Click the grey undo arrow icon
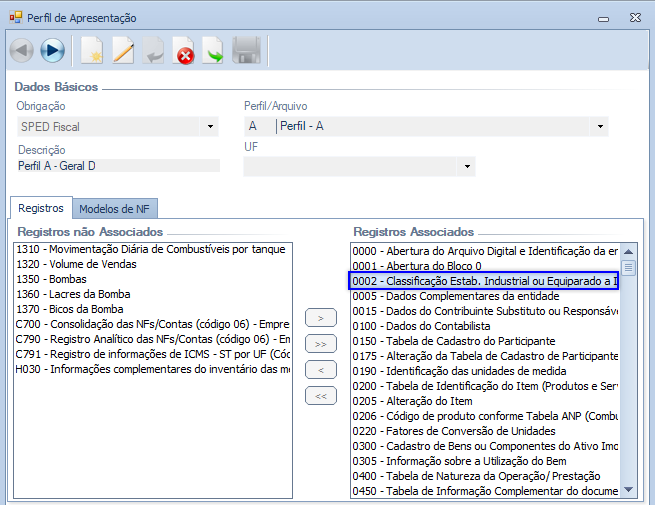The height and width of the screenshot is (505, 655). (153, 50)
